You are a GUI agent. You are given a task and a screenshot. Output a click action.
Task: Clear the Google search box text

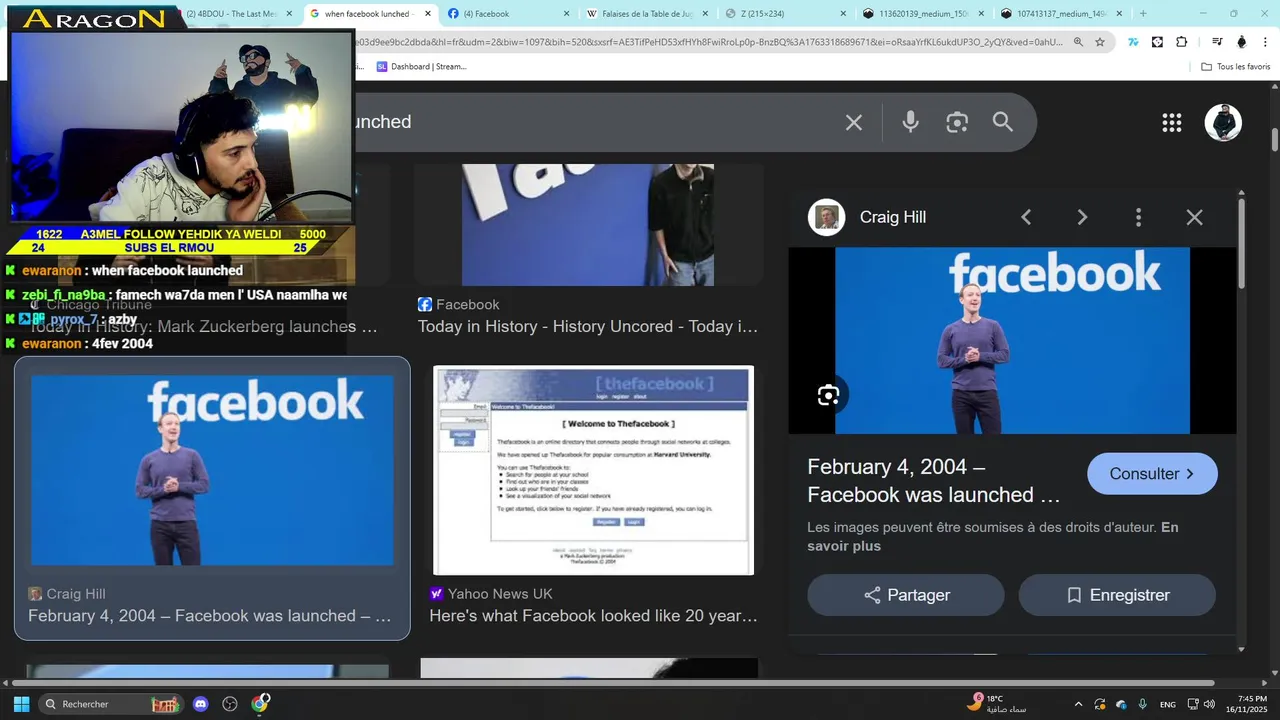(853, 122)
